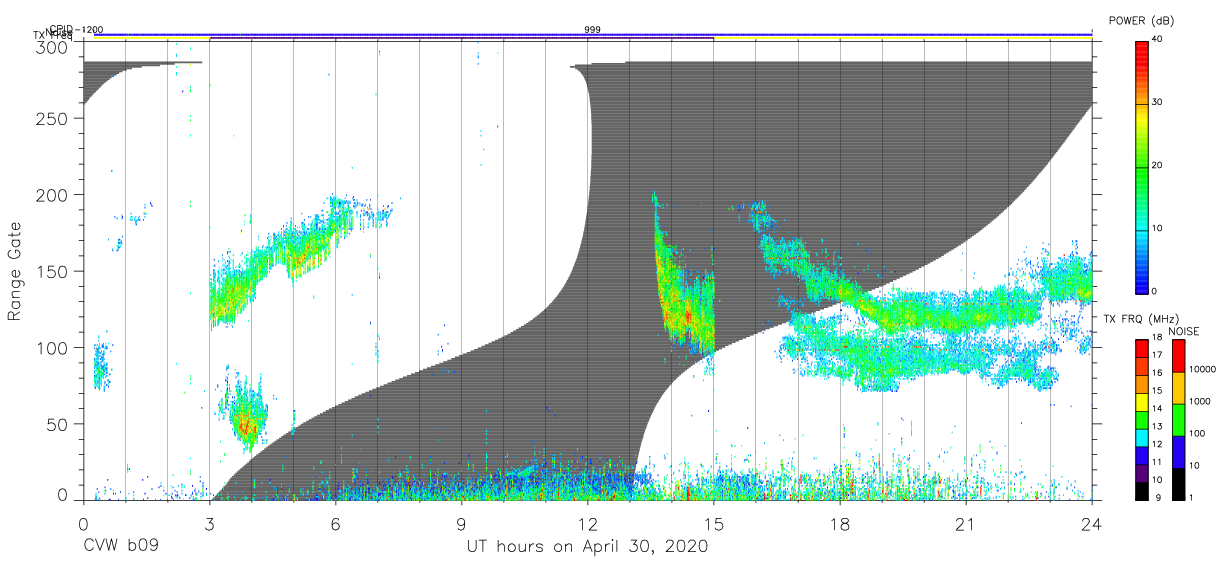Select the blue segment of NOISE scale
This screenshot has height=567, width=1228.
1178,451
